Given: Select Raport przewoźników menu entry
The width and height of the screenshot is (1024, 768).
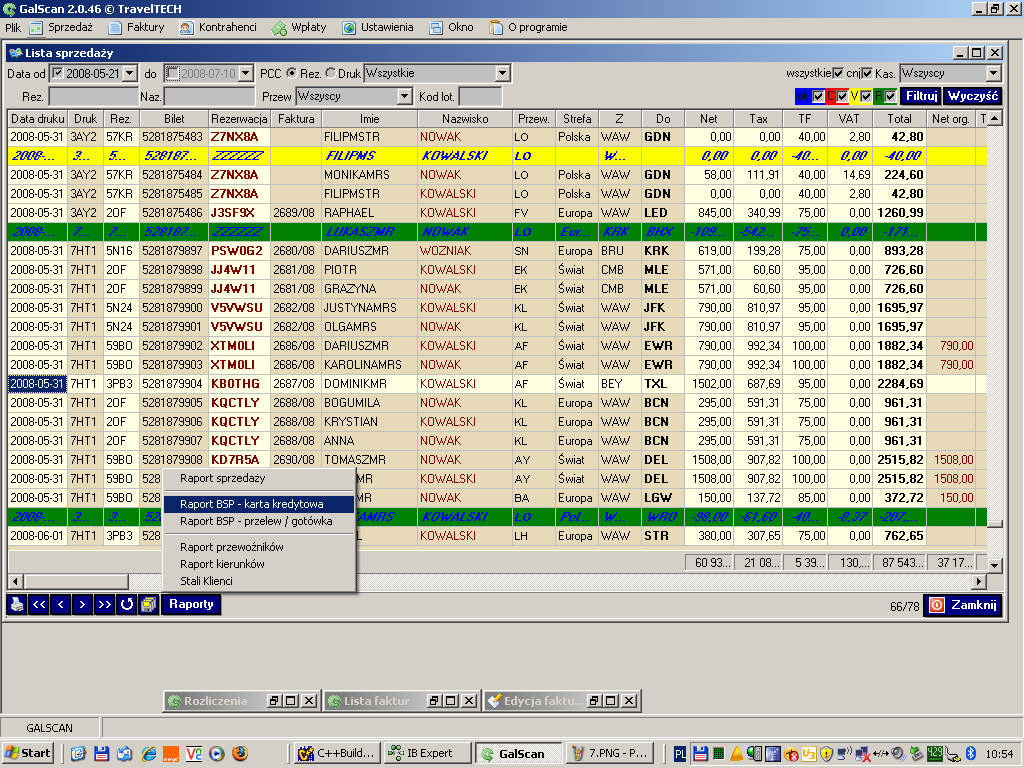Looking at the screenshot, I should (259, 547).
